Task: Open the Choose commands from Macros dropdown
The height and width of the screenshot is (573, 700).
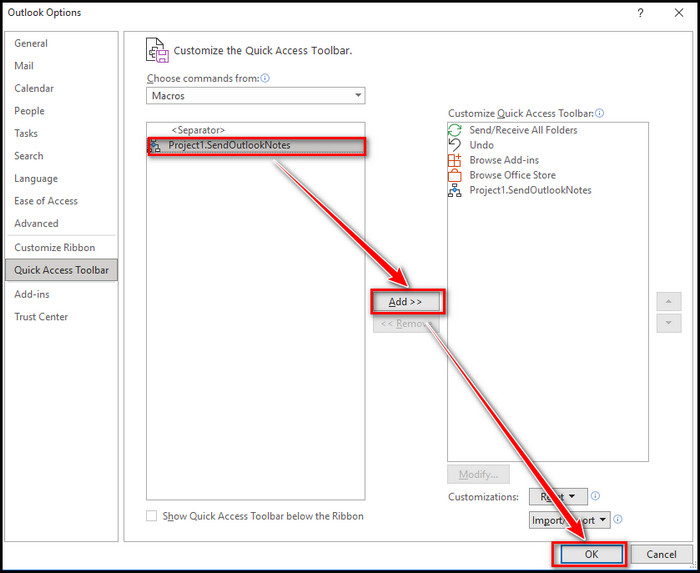Action: 255,96
